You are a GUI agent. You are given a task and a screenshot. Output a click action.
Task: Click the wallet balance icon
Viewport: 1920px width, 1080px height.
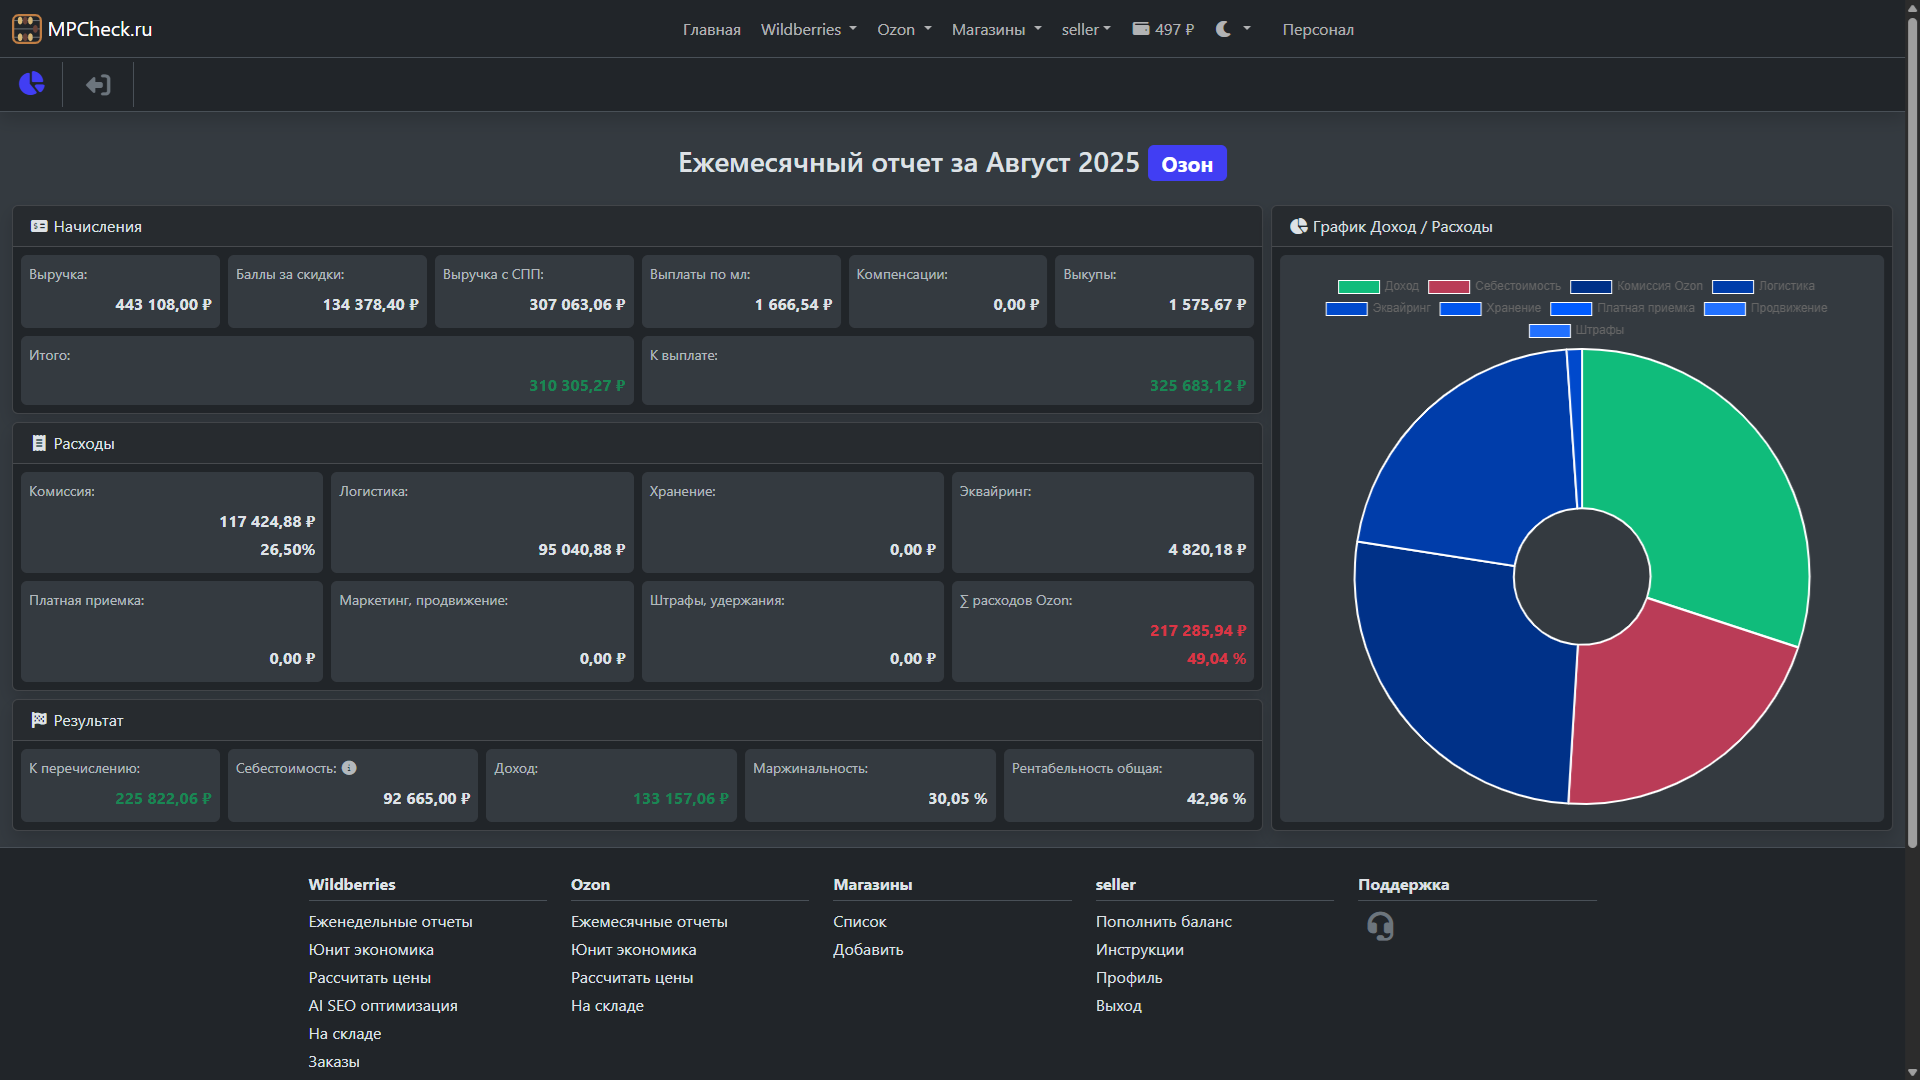click(x=1141, y=29)
